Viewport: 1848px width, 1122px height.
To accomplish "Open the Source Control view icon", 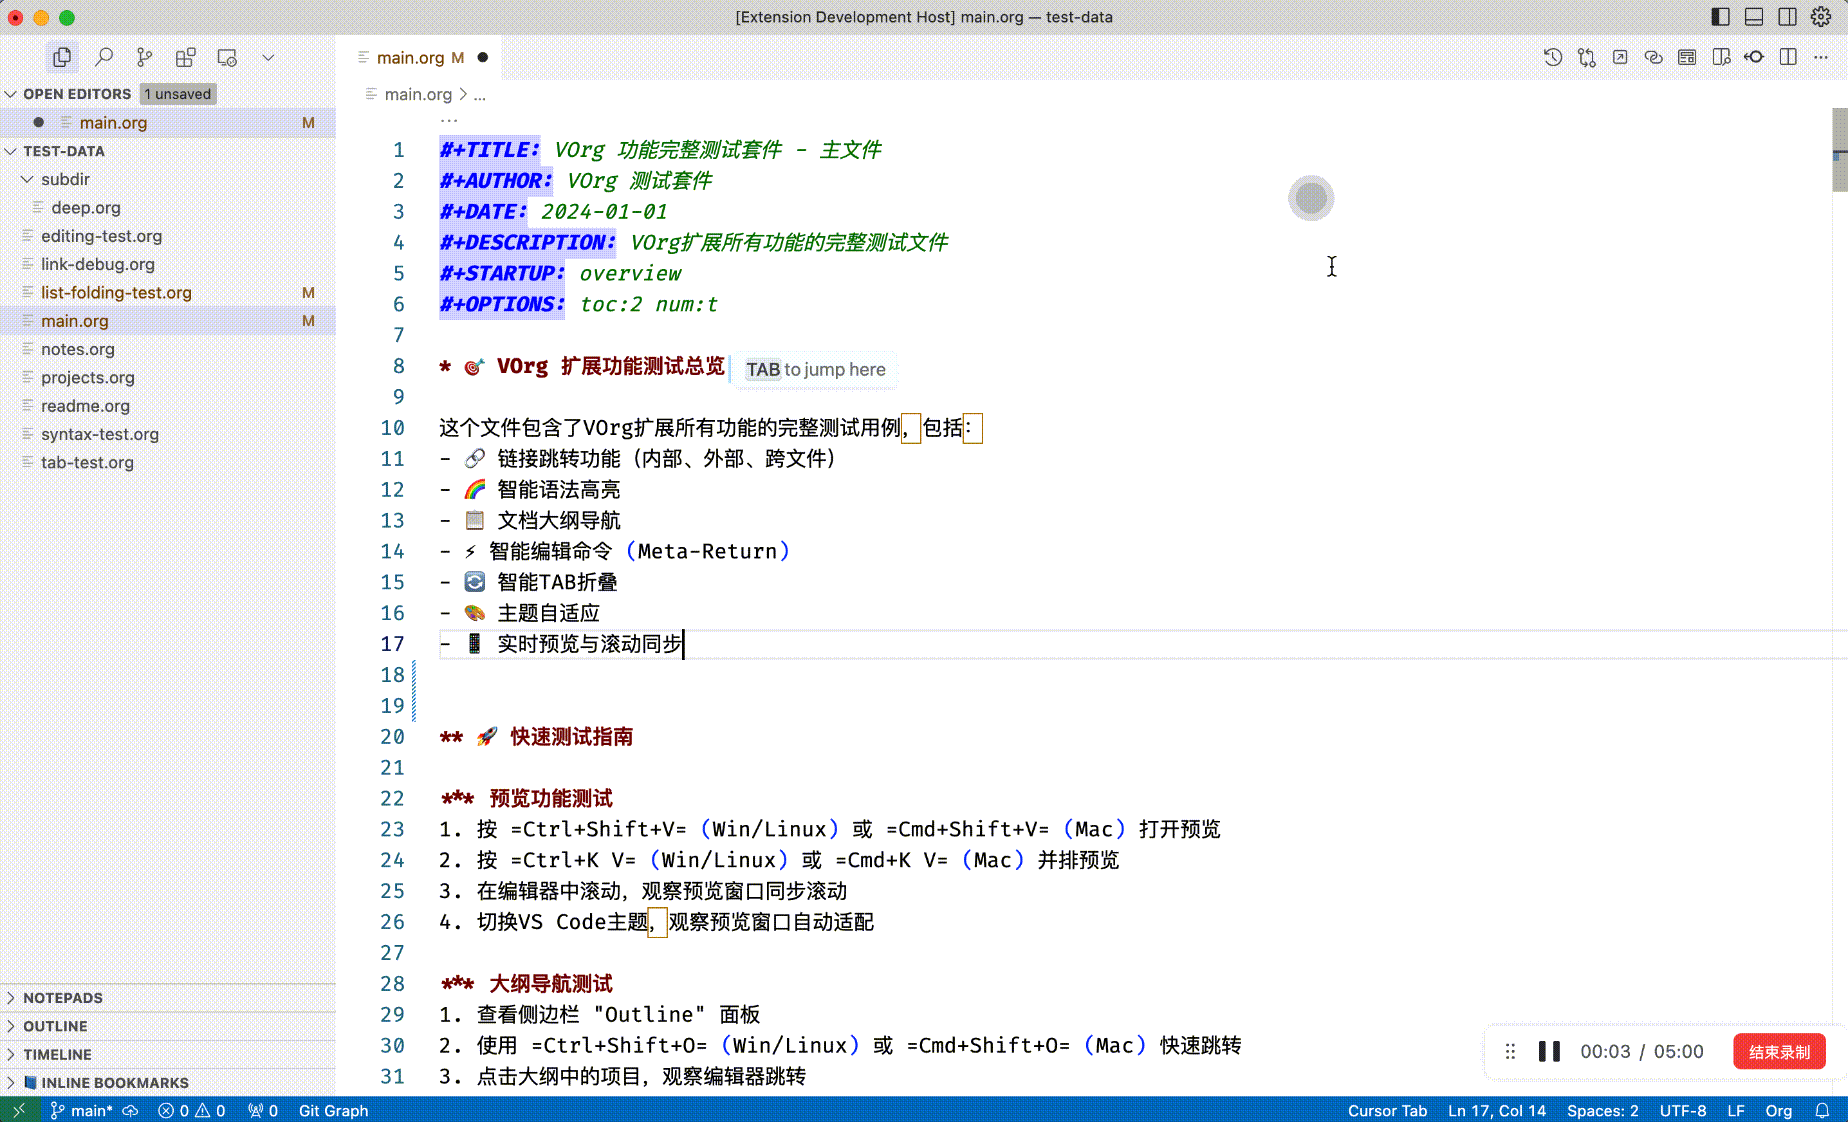I will pos(144,57).
